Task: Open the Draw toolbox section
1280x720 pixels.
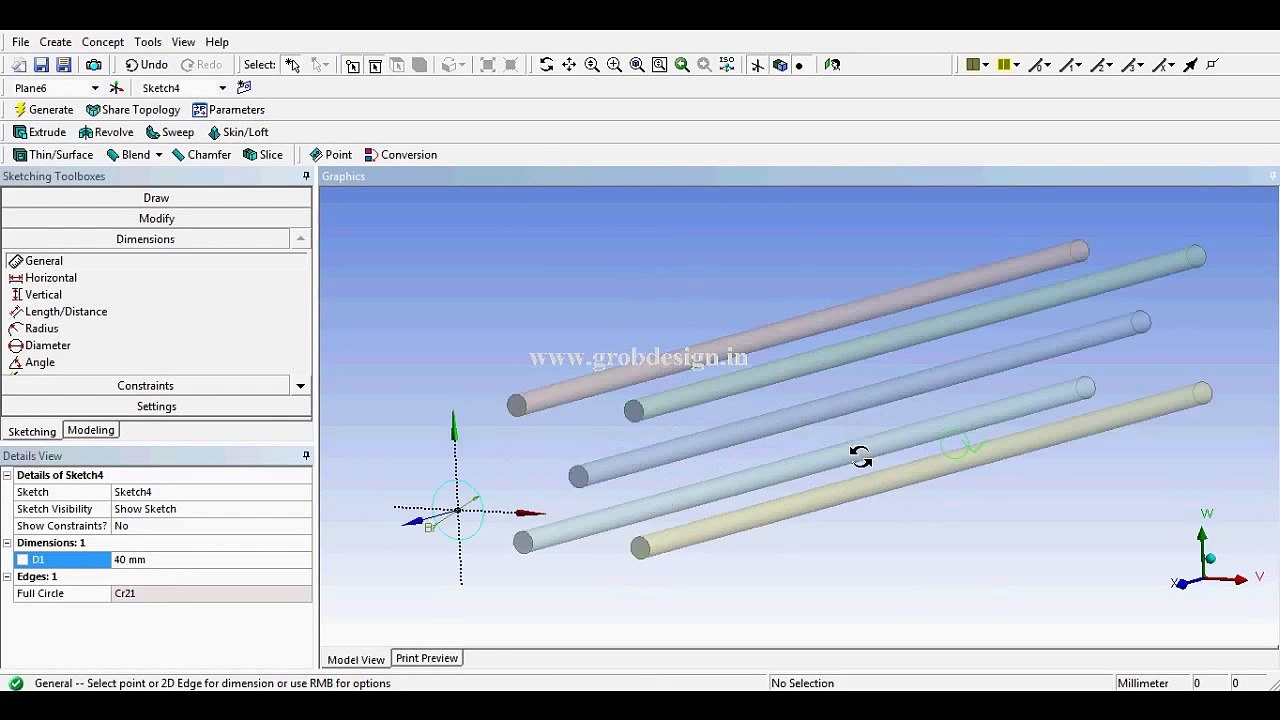Action: pyautogui.click(x=156, y=198)
